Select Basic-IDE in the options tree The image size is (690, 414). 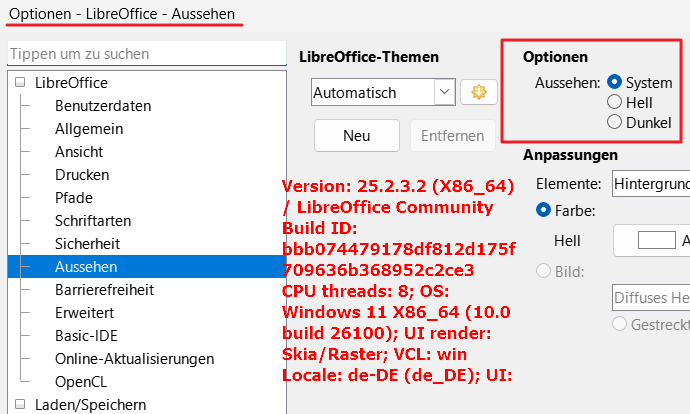(x=86, y=335)
